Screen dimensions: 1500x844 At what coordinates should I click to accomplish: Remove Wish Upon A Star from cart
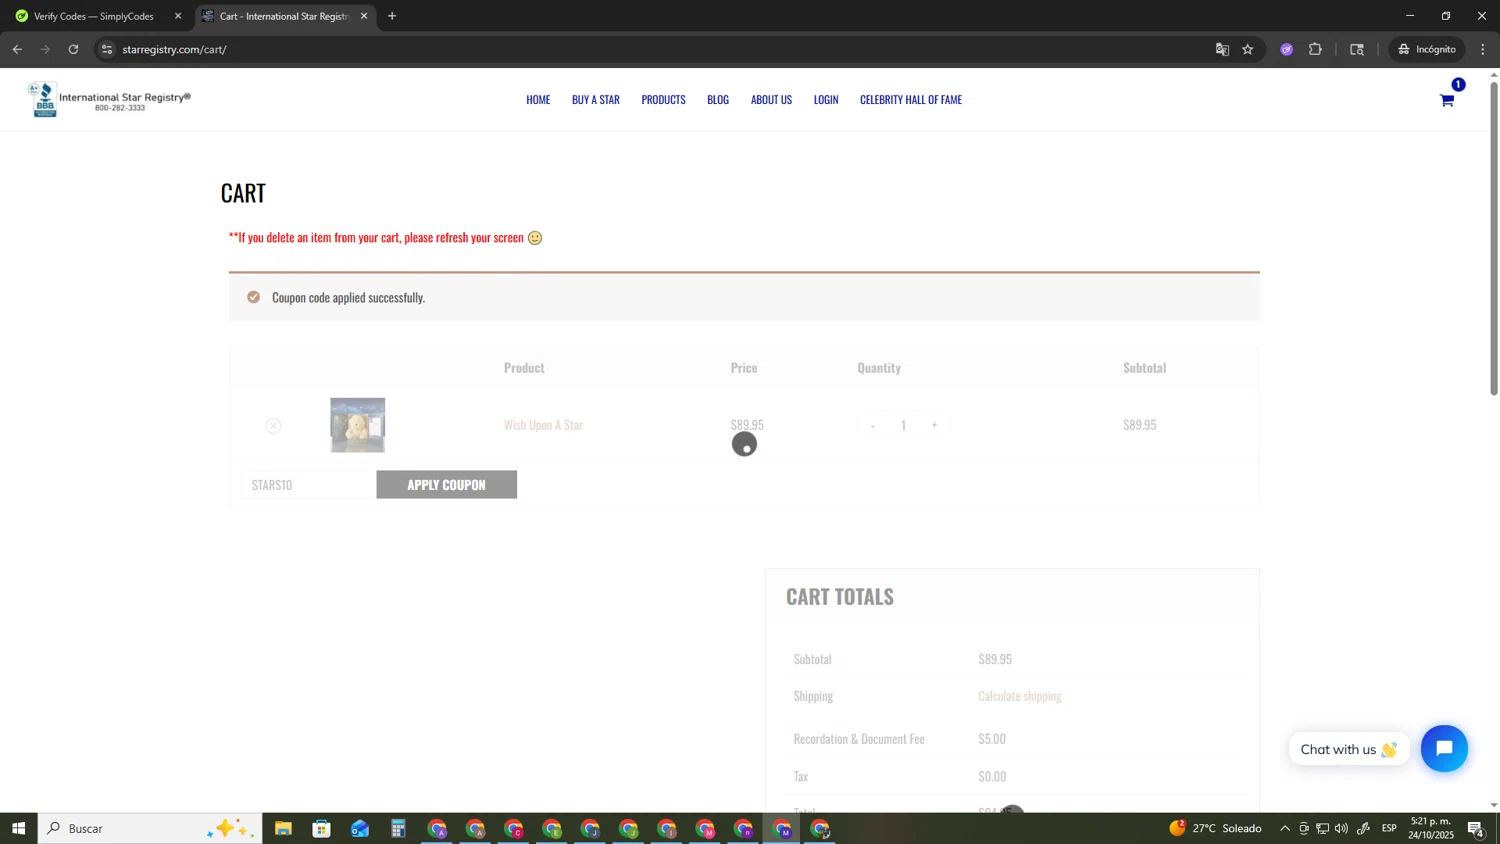click(273, 426)
